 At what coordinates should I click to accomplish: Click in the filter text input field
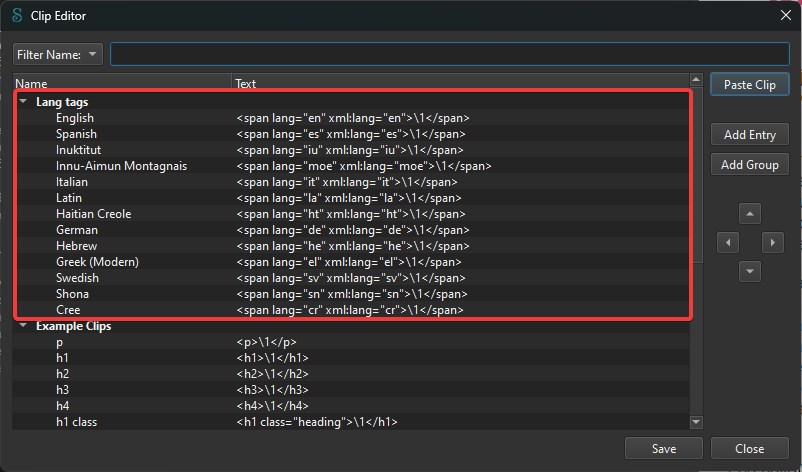450,54
